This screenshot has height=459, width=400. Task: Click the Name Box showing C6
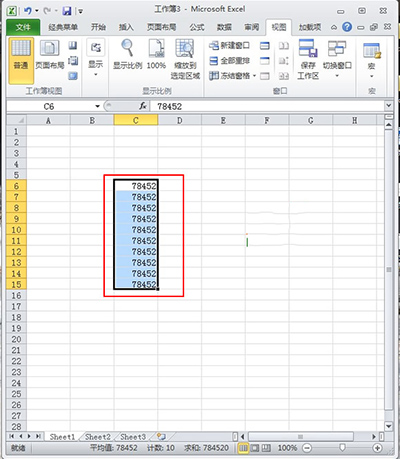[49, 106]
